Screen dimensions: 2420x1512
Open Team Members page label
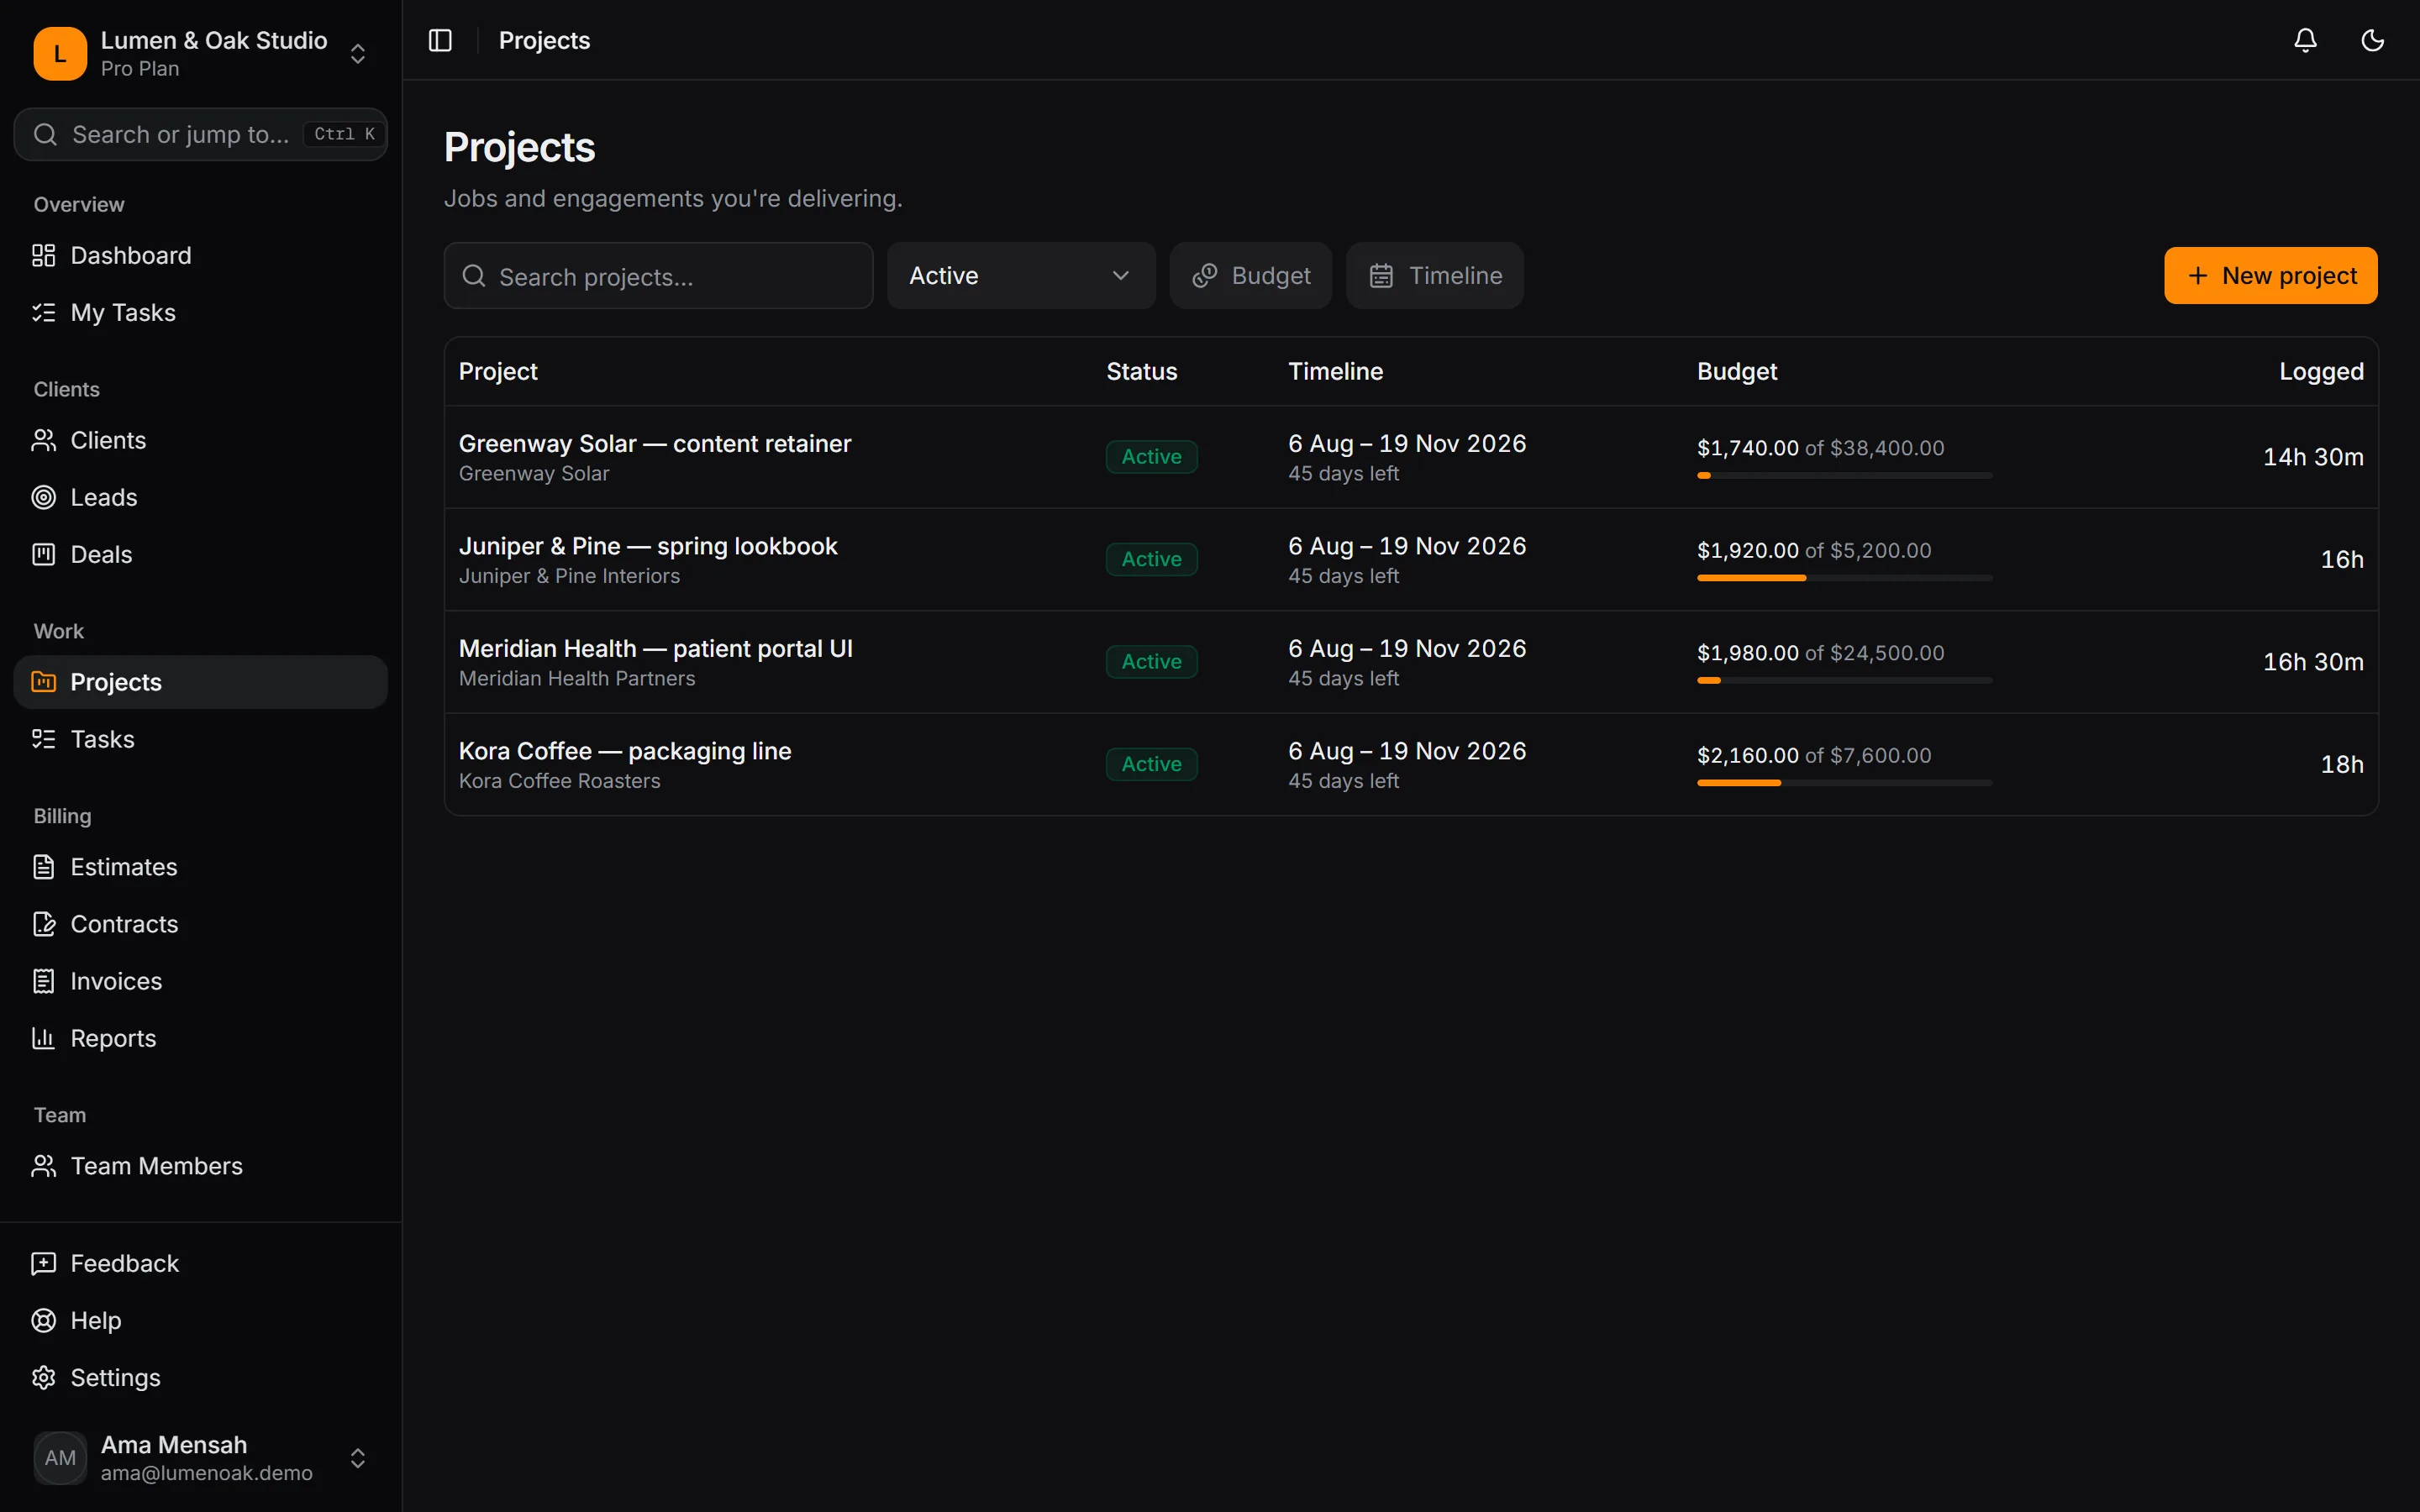click(157, 1166)
